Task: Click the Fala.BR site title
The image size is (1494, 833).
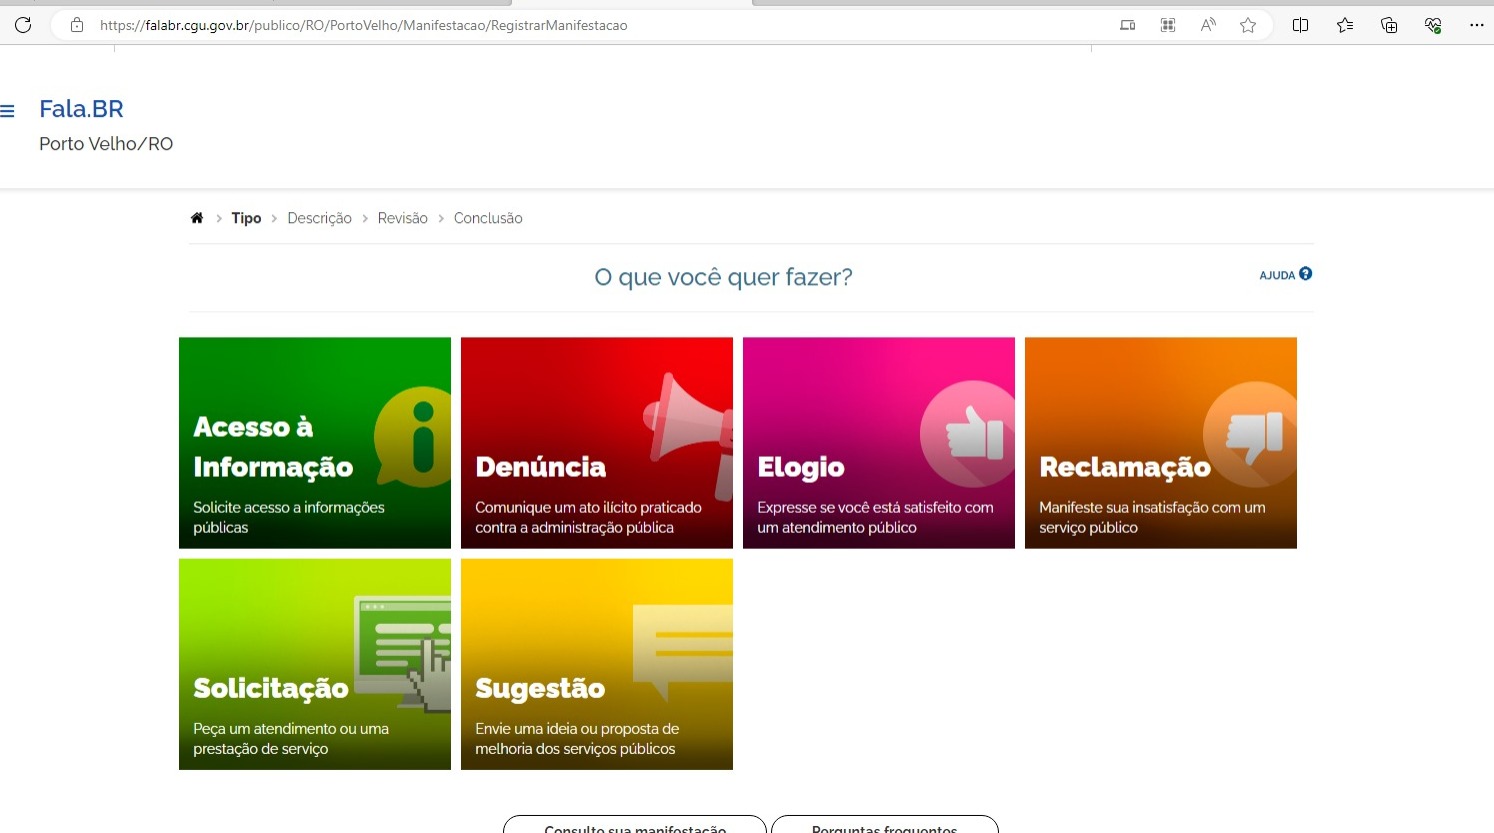Action: 81,109
